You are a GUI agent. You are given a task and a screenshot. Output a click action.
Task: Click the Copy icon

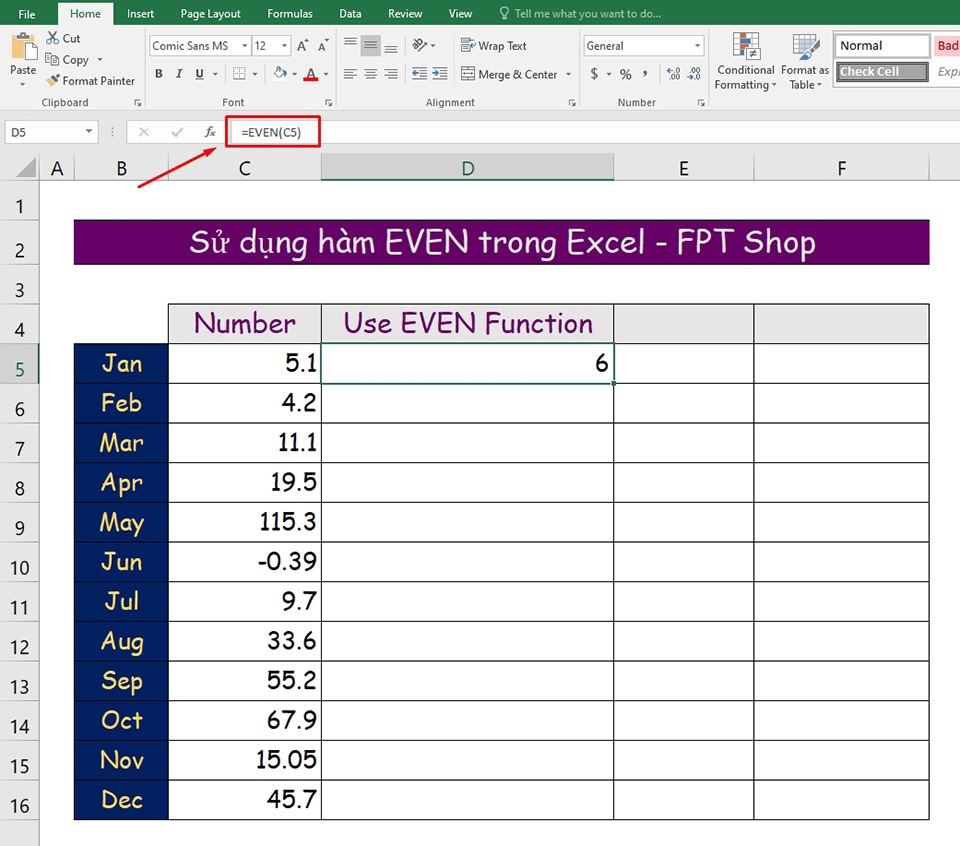52,59
